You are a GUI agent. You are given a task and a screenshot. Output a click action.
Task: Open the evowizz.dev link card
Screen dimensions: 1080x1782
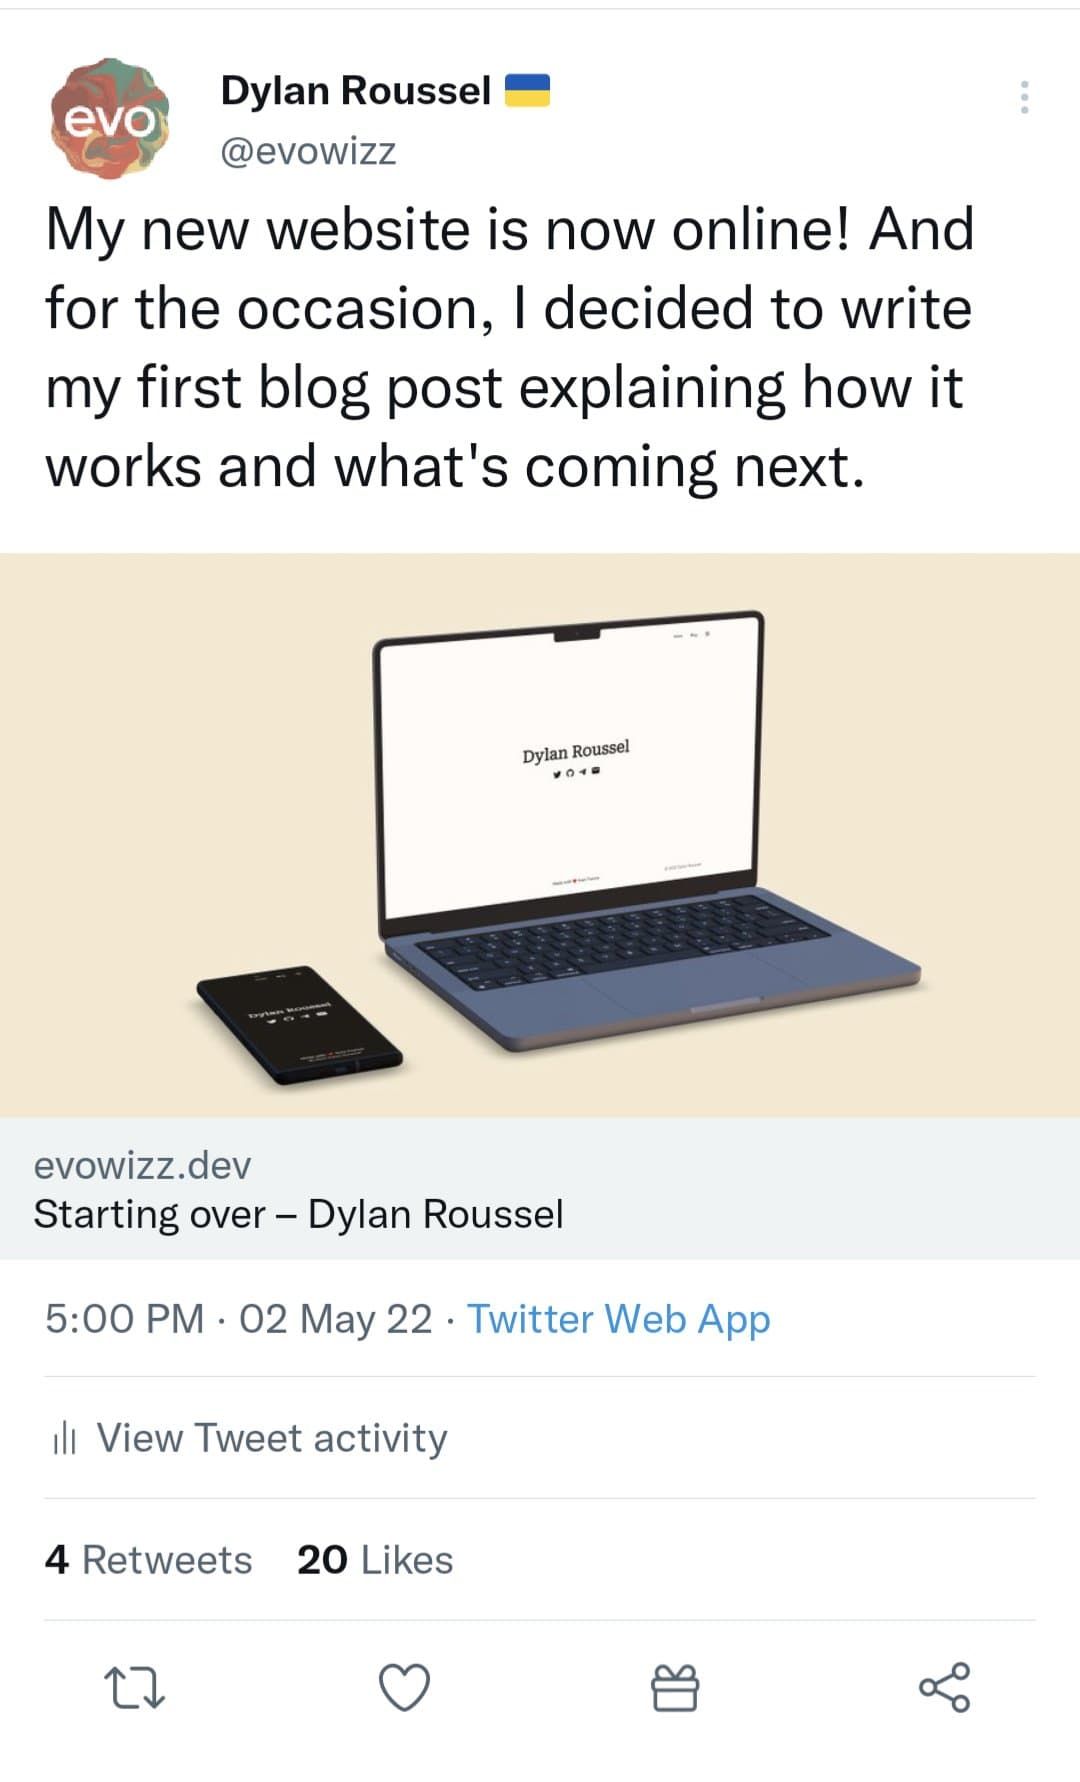coord(143,1163)
